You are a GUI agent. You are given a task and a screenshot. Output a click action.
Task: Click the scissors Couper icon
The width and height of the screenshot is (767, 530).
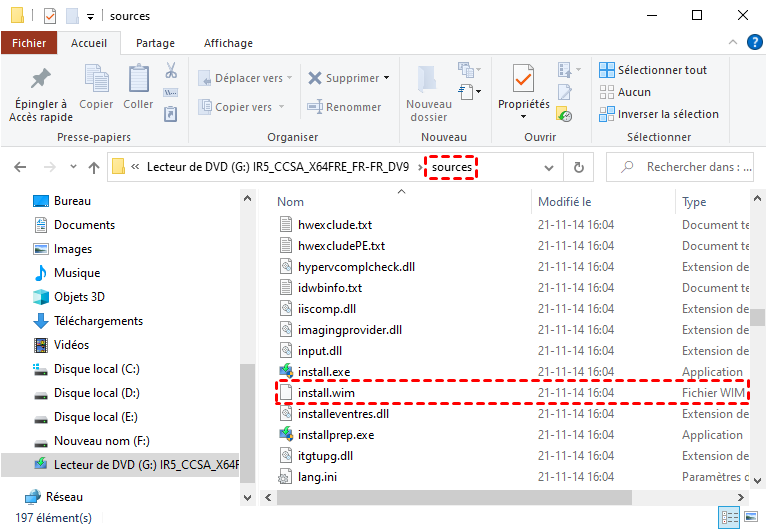pos(171,70)
